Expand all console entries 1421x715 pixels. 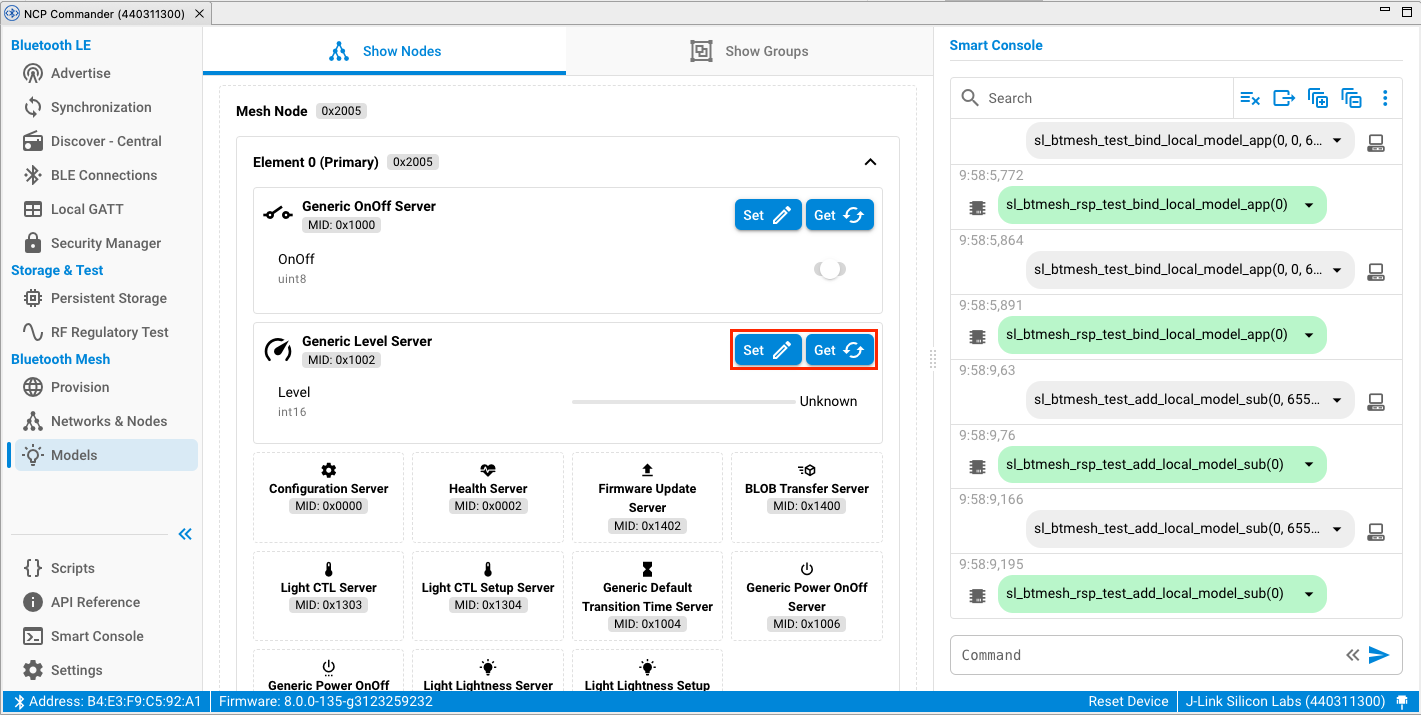[x=1318, y=98]
